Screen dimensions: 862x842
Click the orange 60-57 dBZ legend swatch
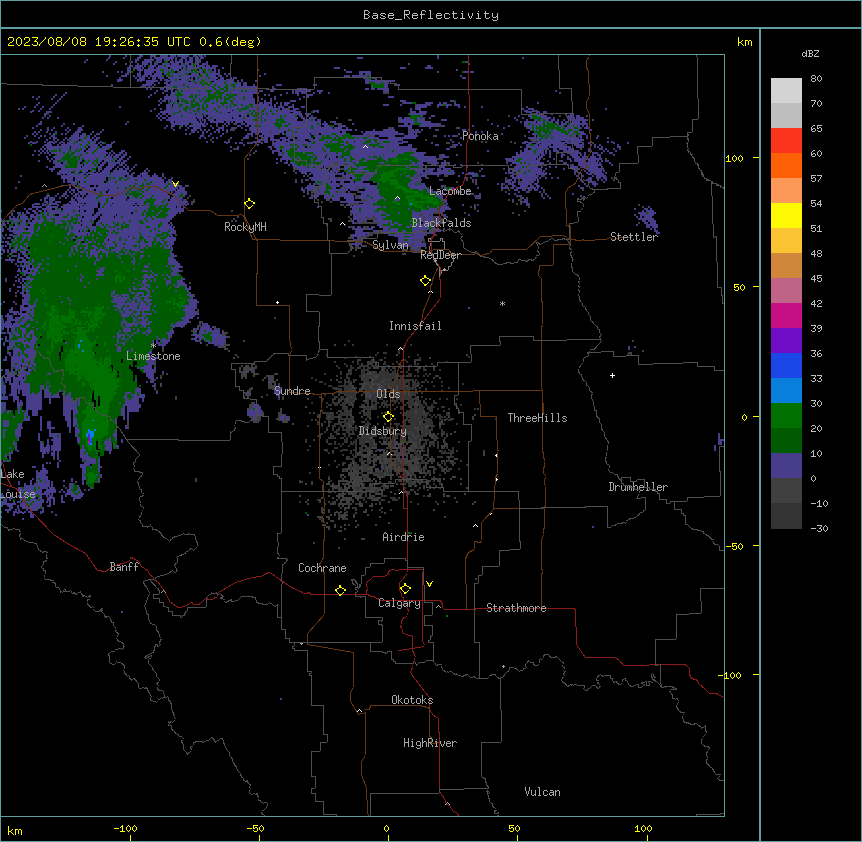coord(786,166)
